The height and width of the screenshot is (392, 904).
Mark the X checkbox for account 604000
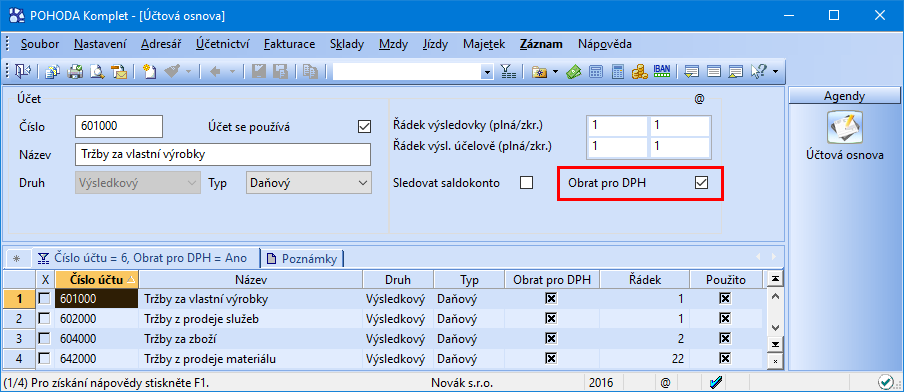pos(44,339)
